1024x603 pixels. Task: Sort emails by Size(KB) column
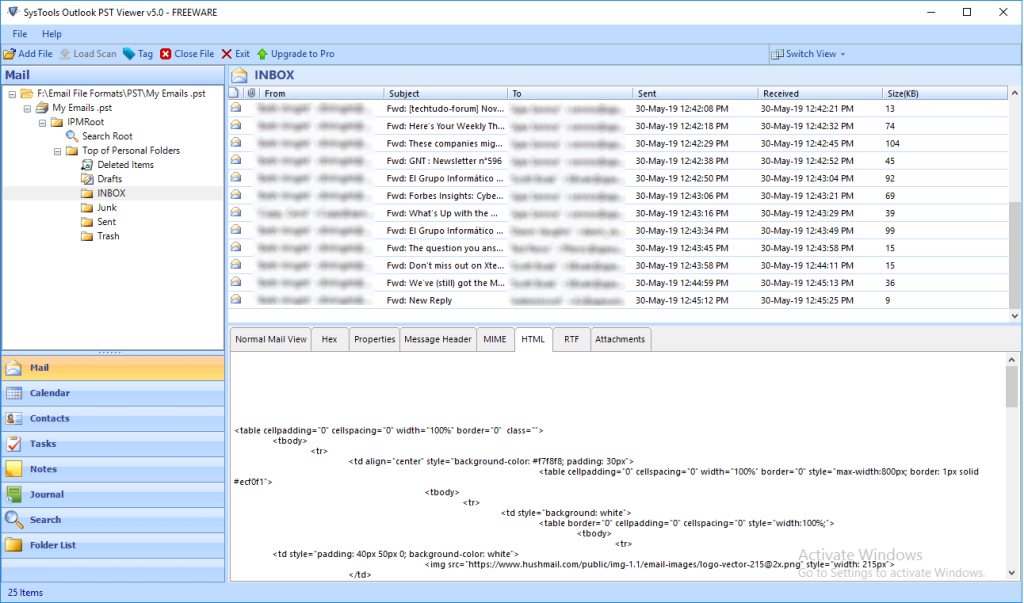[945, 93]
